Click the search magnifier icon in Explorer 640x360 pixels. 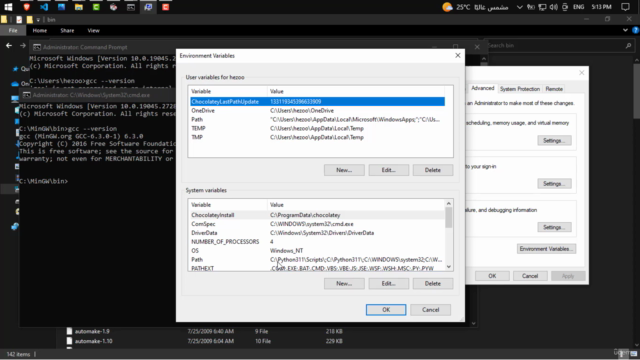click(x=628, y=46)
